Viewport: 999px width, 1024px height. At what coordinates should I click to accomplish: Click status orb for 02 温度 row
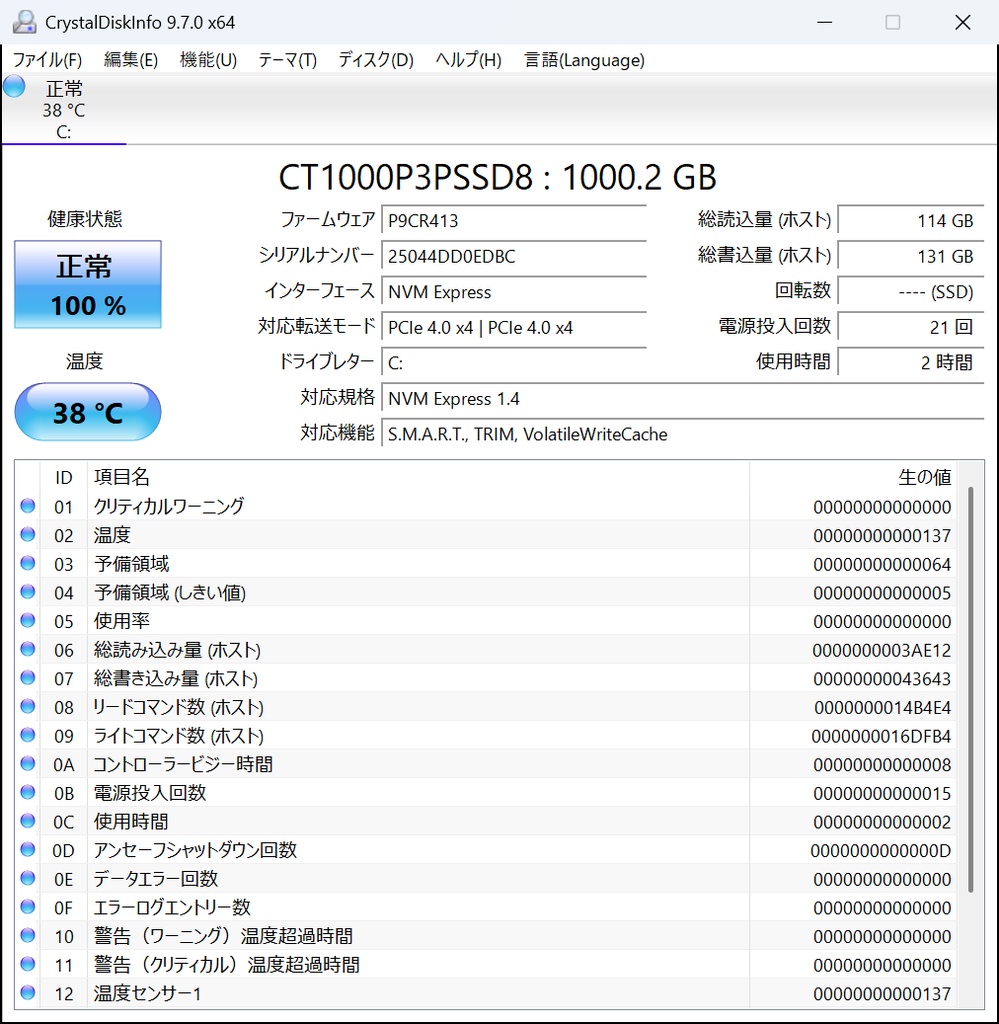pyautogui.click(x=27, y=534)
